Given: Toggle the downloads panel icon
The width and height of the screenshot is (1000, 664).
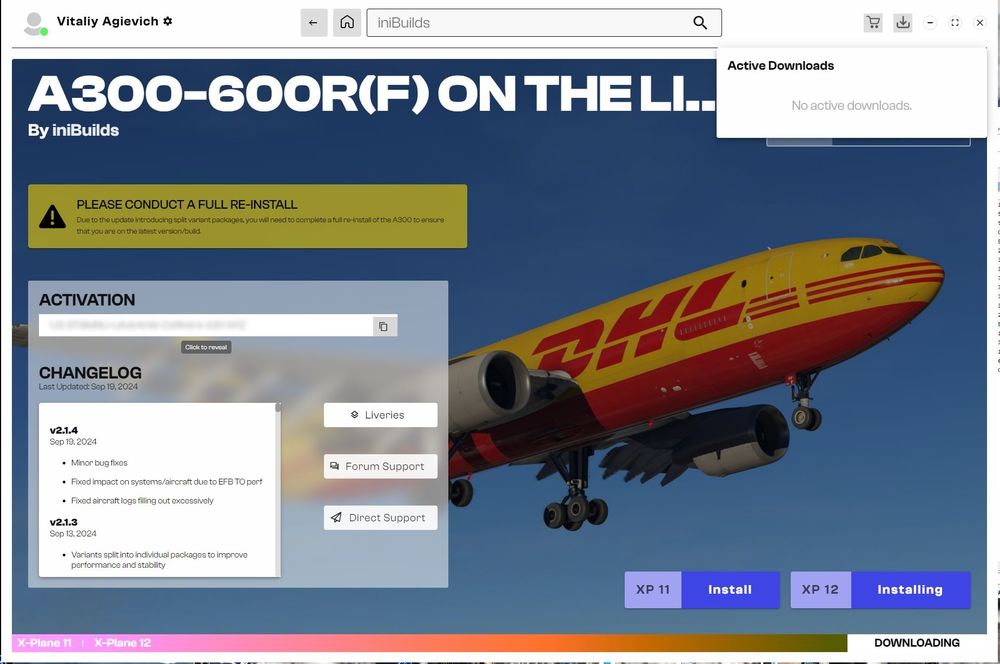Looking at the screenshot, I should pyautogui.click(x=903, y=23).
